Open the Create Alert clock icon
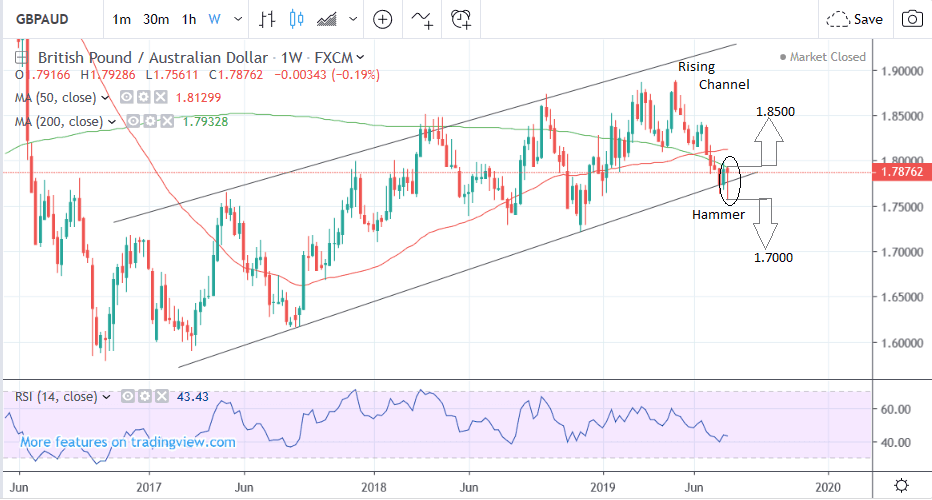This screenshot has height=500, width=932. pos(461,19)
